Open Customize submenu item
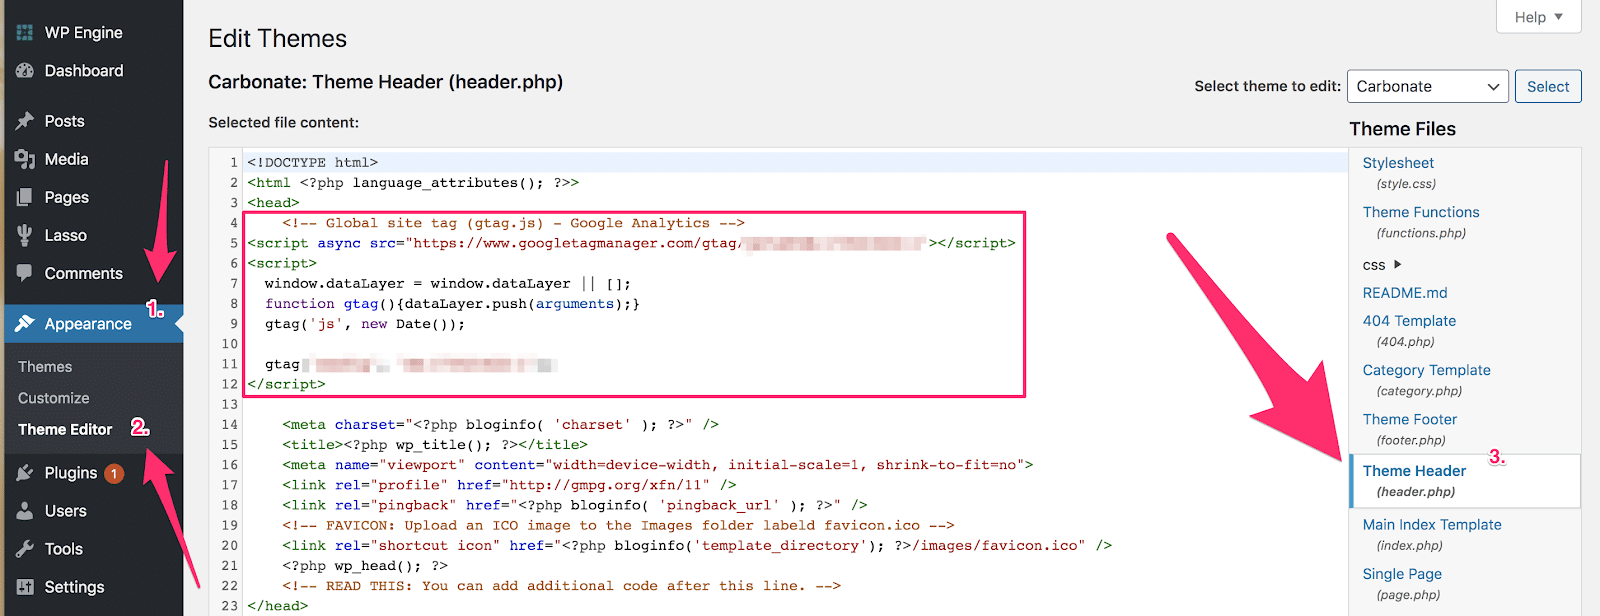The image size is (1600, 616). [x=54, y=398]
